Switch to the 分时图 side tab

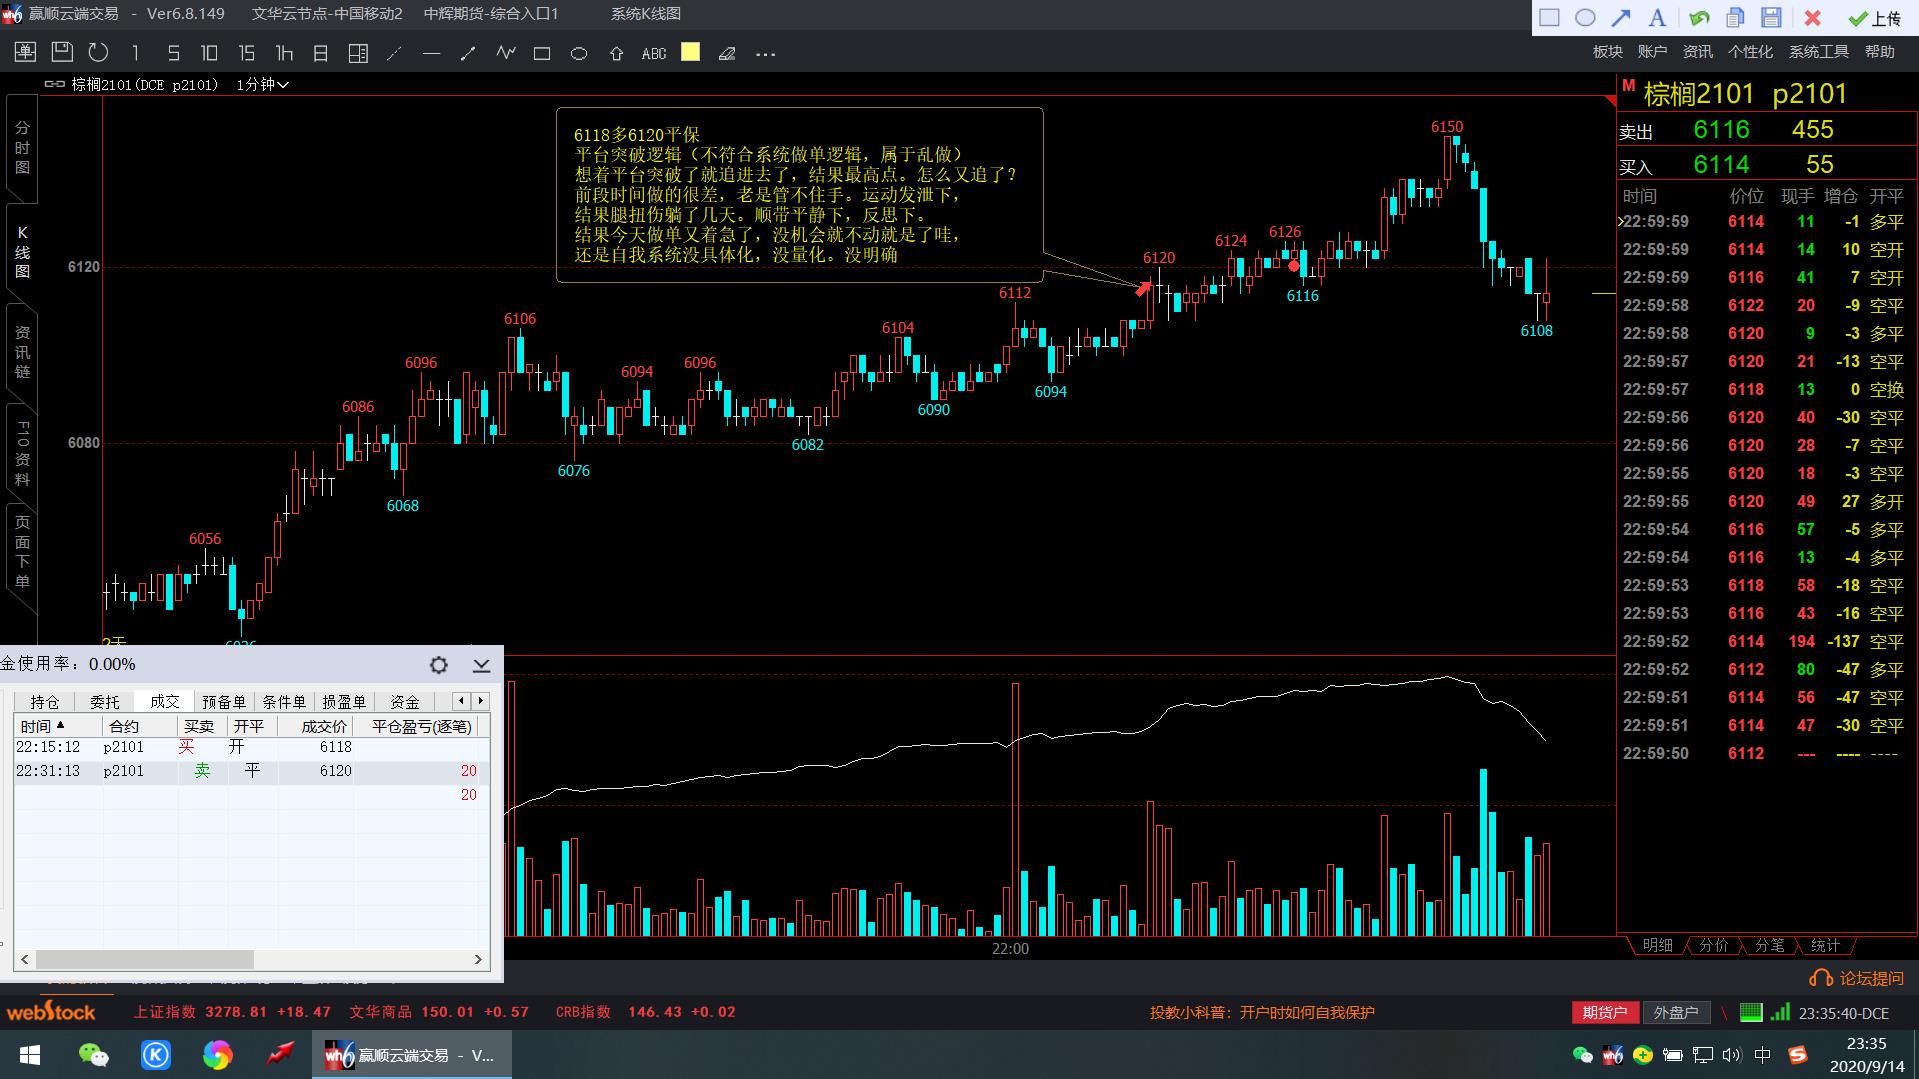click(22, 147)
